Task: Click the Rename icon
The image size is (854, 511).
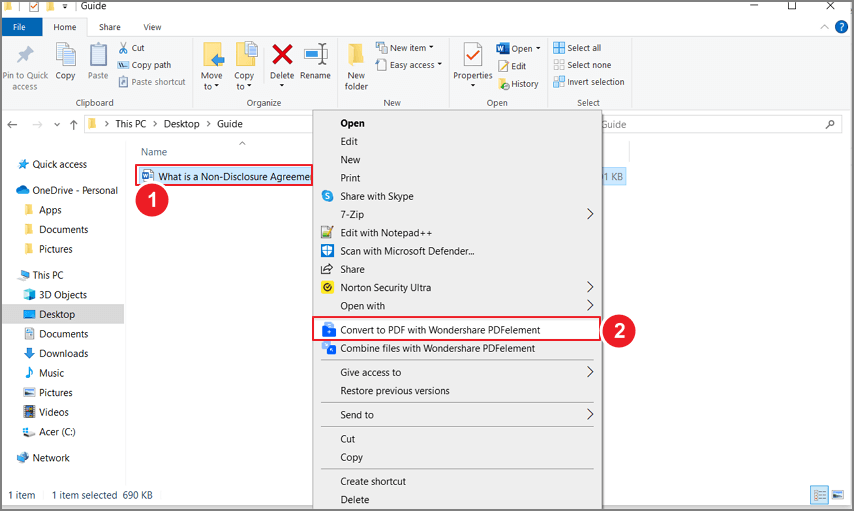Action: [x=316, y=54]
